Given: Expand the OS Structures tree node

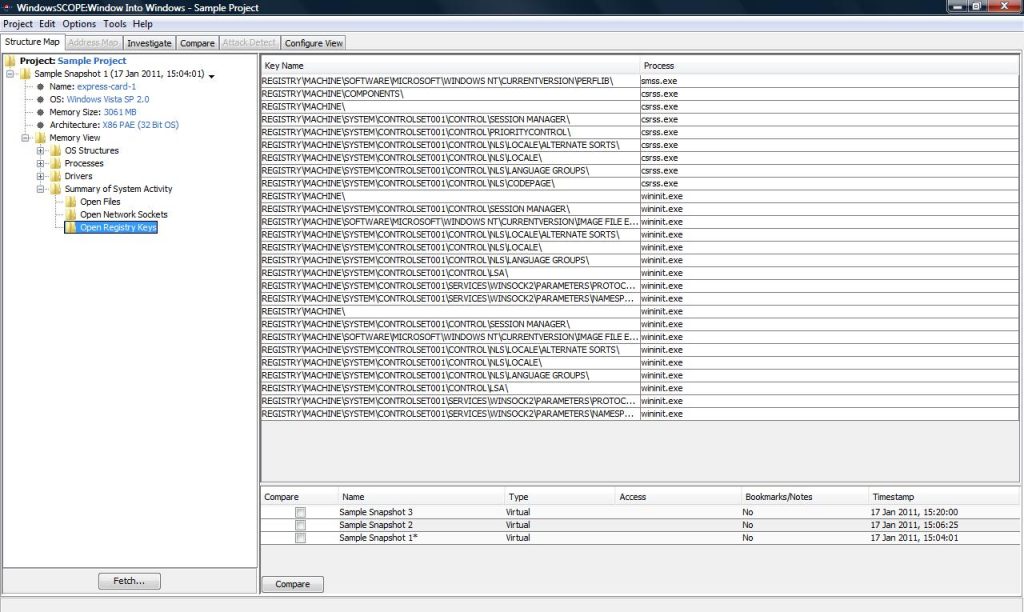Looking at the screenshot, I should coord(40,151).
